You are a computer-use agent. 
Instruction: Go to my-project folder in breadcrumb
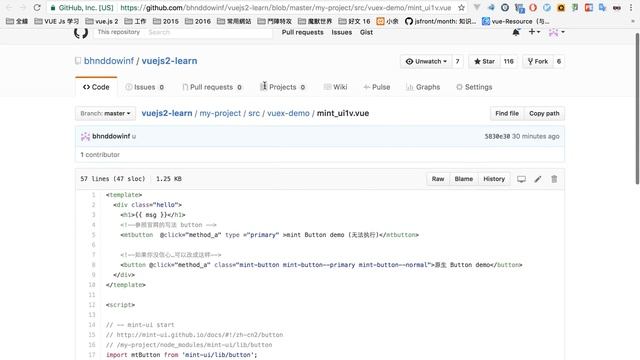pos(220,113)
